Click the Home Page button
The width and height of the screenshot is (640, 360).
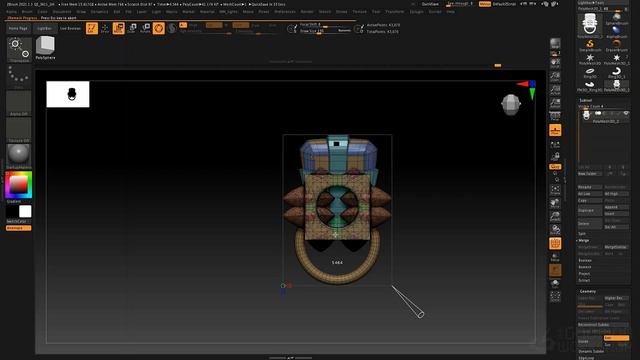click(18, 29)
